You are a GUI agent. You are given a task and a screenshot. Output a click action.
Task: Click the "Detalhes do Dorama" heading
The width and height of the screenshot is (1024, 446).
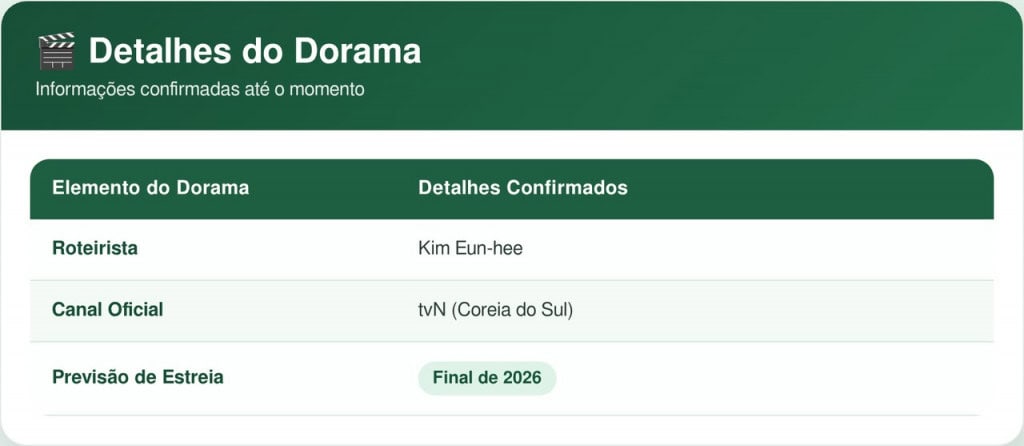tap(254, 51)
